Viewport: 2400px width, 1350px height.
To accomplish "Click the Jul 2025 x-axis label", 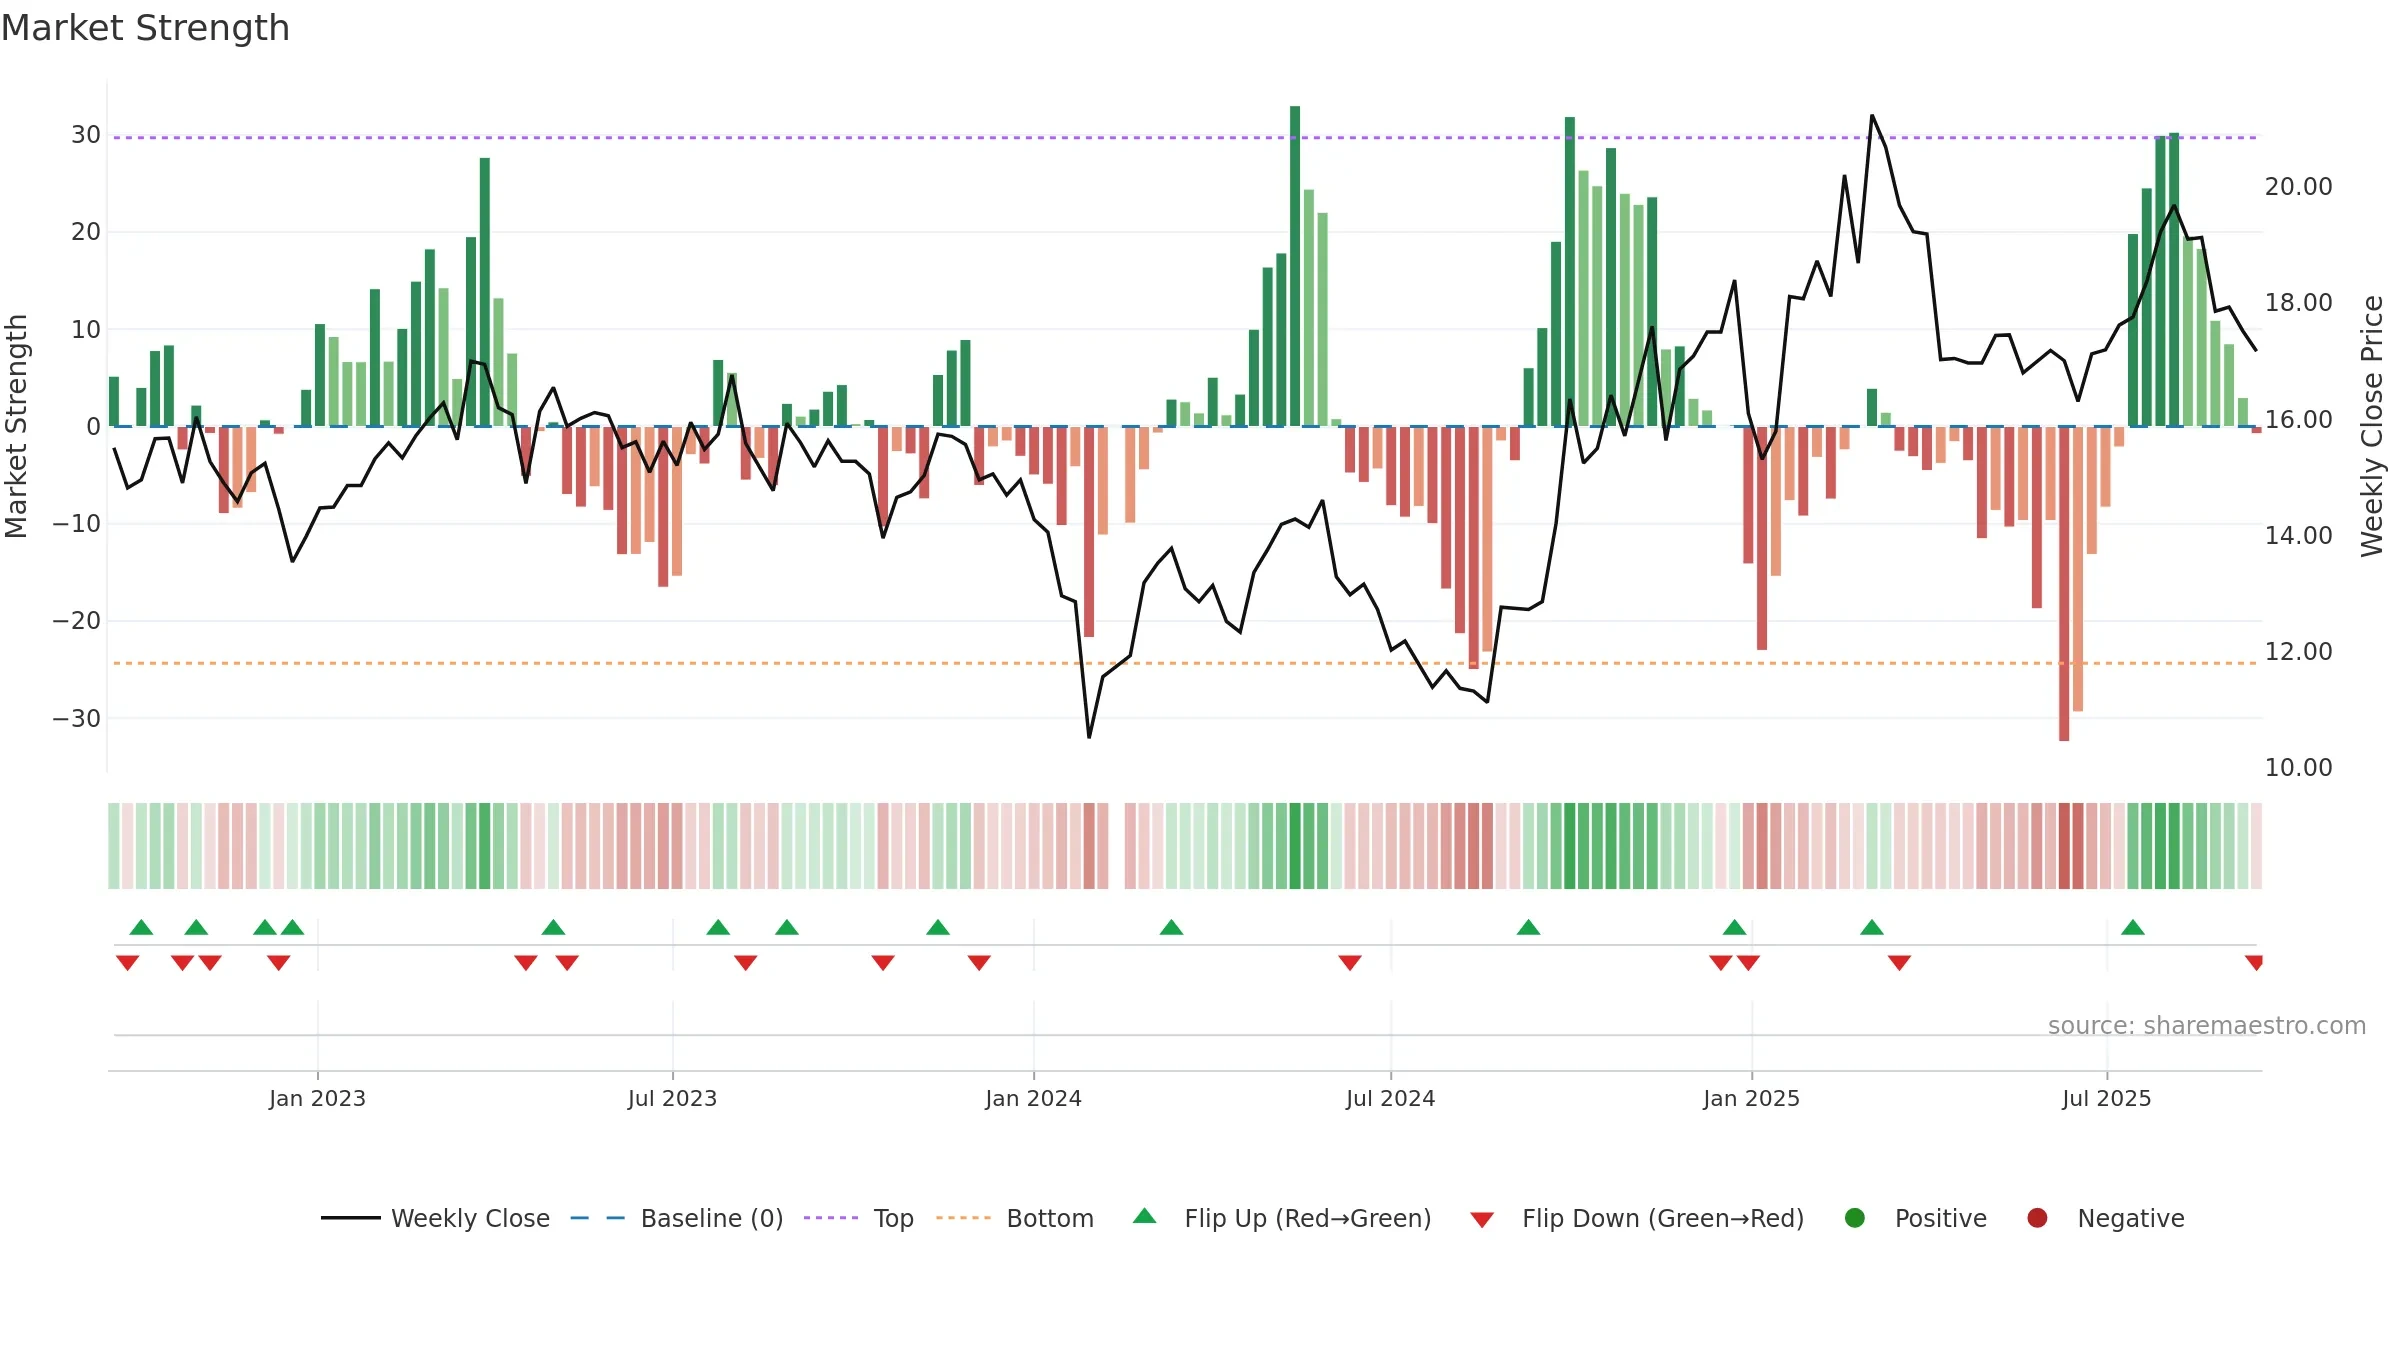I will click(2106, 1098).
